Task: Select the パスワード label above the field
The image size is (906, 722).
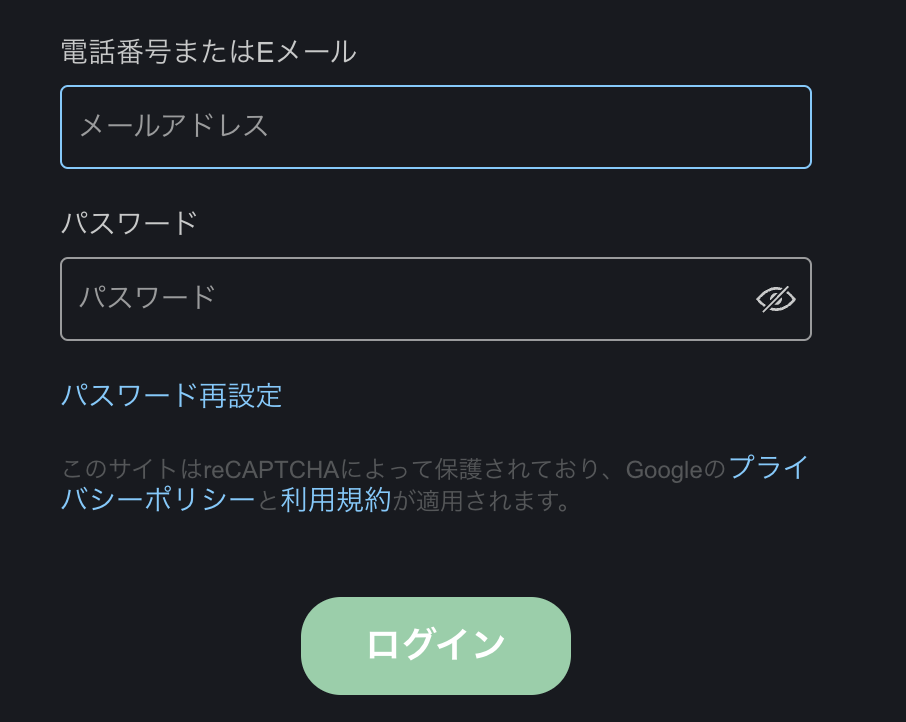Action: pyautogui.click(x=129, y=224)
